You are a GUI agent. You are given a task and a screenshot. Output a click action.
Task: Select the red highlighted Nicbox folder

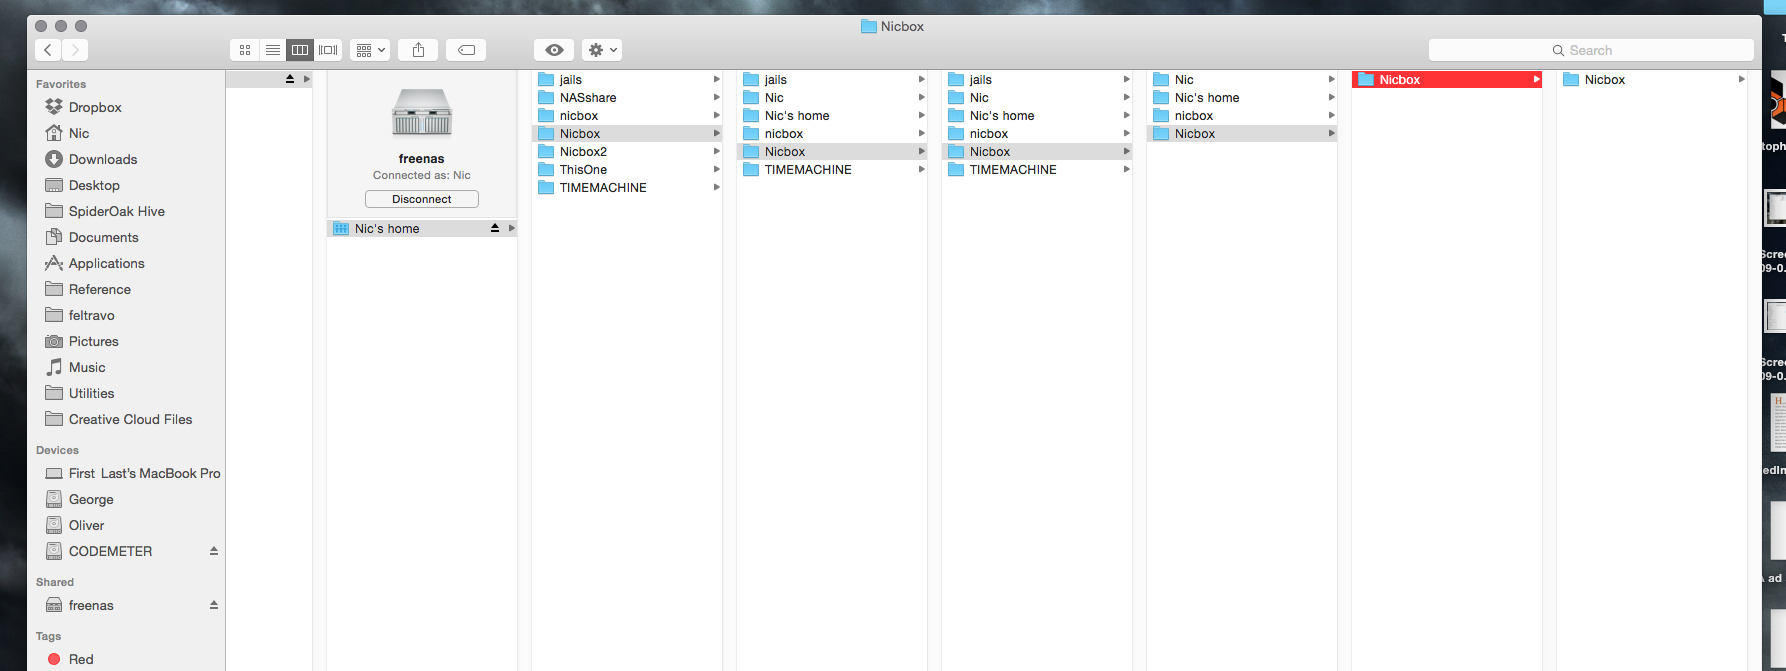[x=1446, y=79]
